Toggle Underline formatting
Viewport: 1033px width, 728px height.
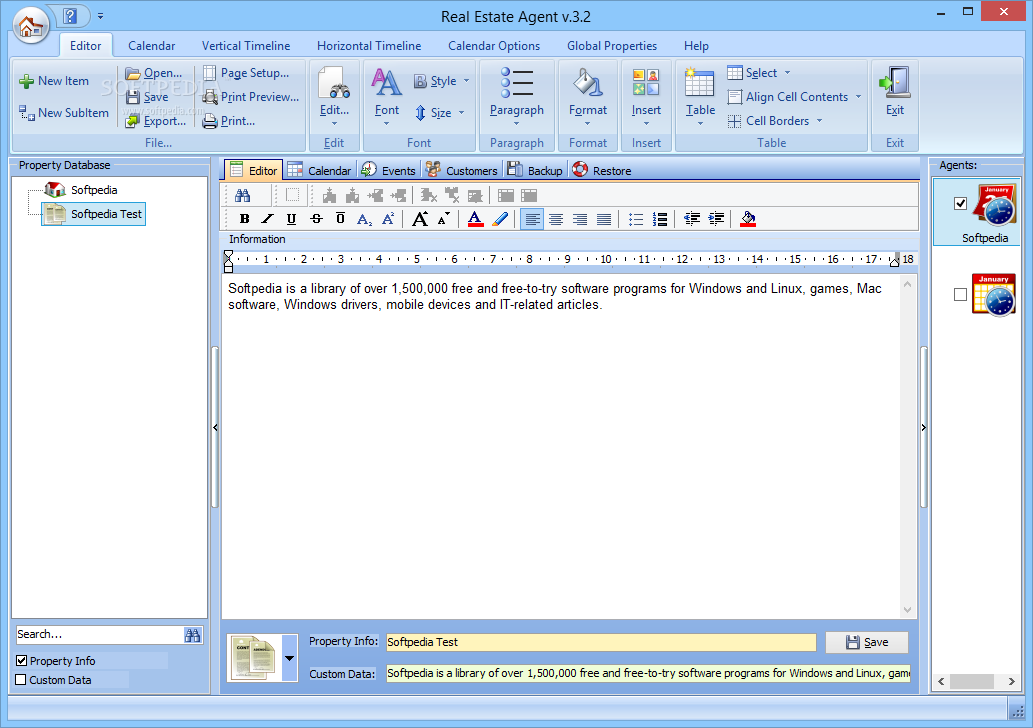tap(291, 219)
